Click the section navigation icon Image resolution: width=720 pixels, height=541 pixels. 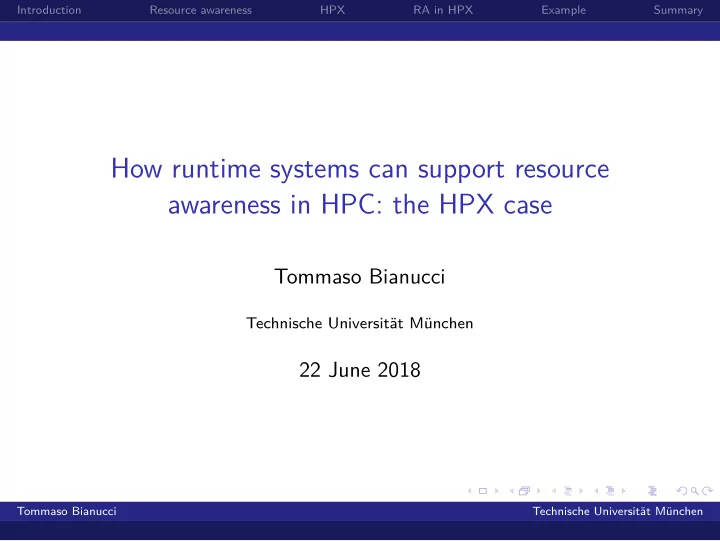(x=610, y=491)
